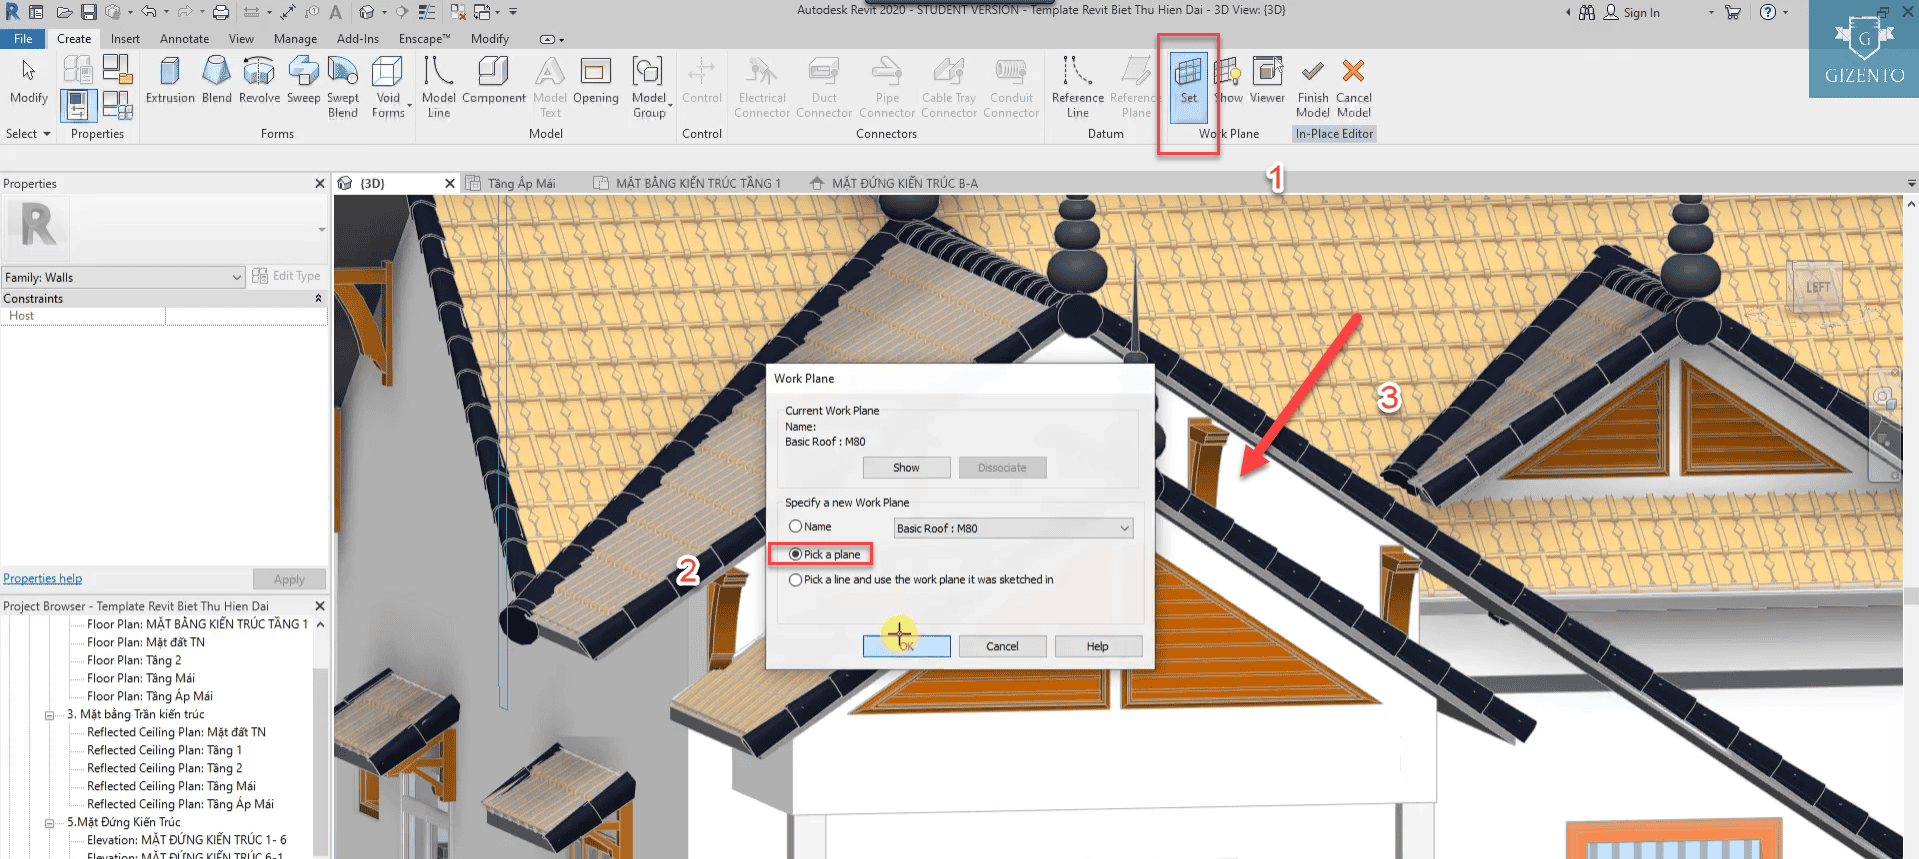Collapse the Constraints section
Viewport: 1919px width, 859px height.
tap(319, 298)
